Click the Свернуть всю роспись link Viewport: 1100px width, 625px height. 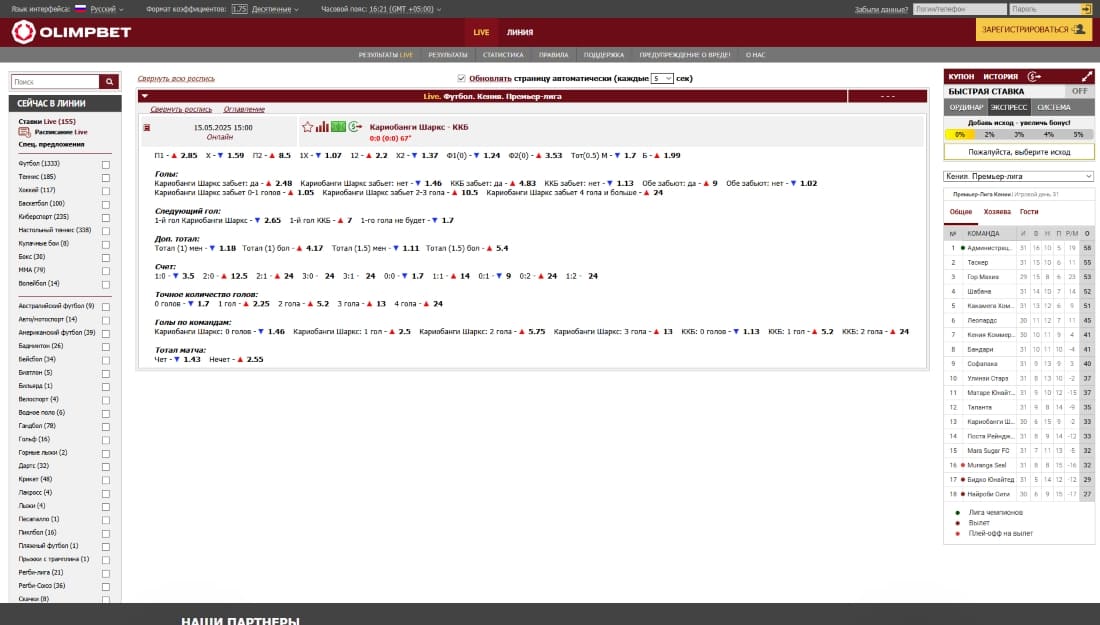(x=176, y=79)
